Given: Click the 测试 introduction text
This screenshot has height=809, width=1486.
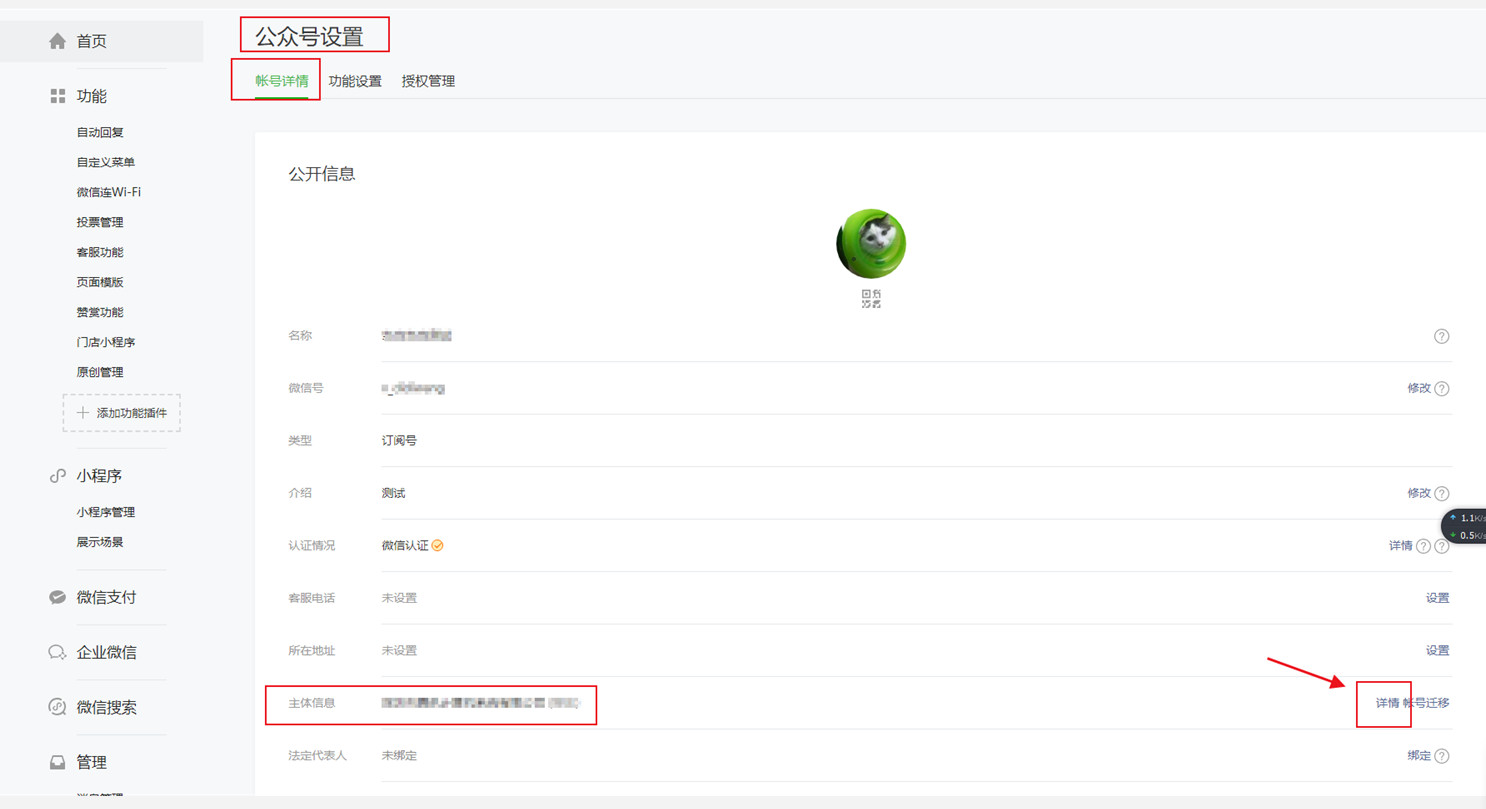Looking at the screenshot, I should [393, 493].
